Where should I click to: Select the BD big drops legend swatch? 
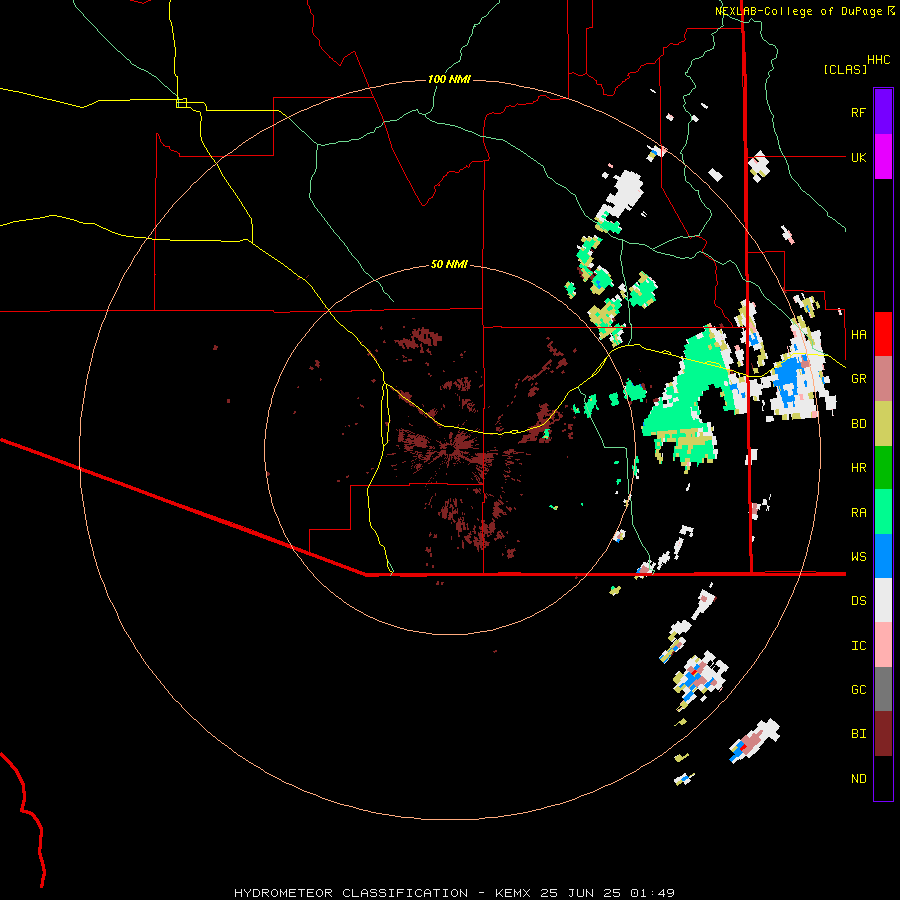coord(883,424)
